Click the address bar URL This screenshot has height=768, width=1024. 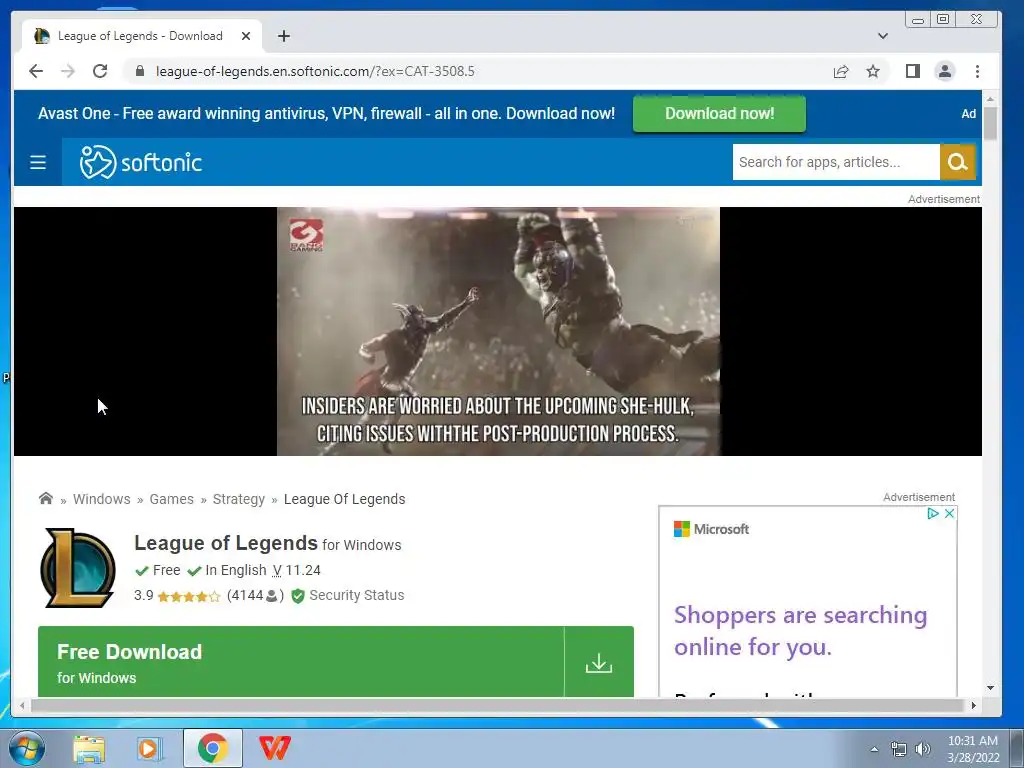[x=315, y=71]
